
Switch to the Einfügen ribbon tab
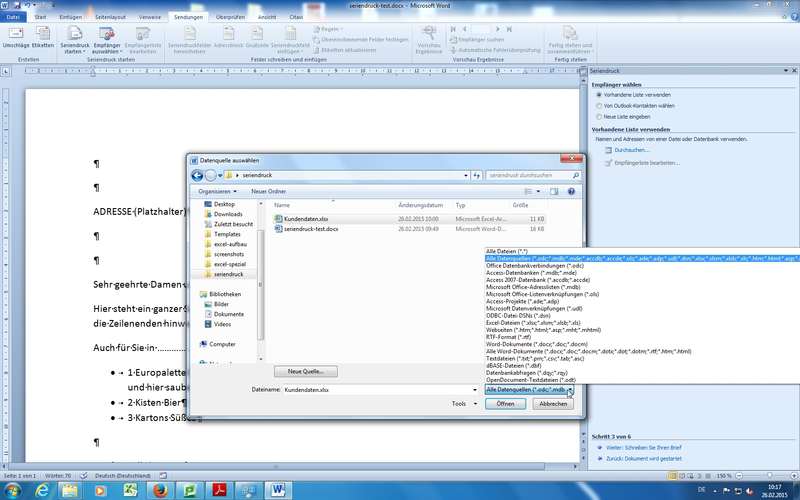pos(71,17)
